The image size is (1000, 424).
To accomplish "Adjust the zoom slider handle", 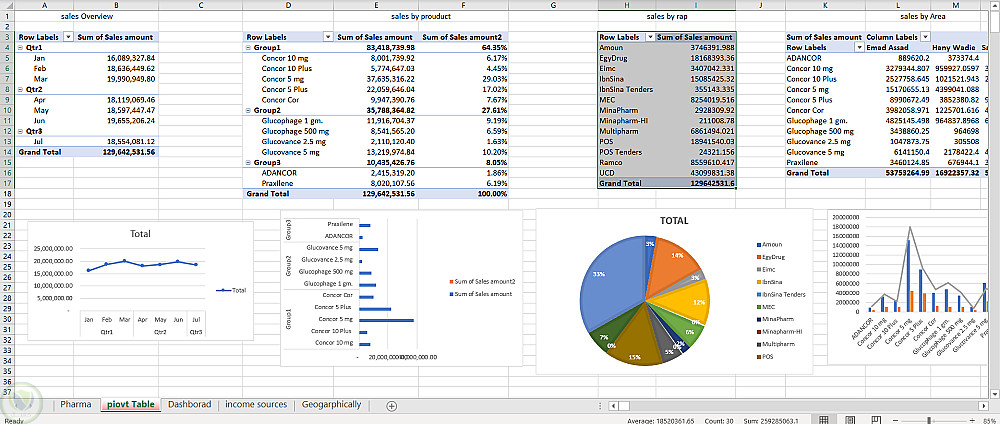I will (x=929, y=421).
